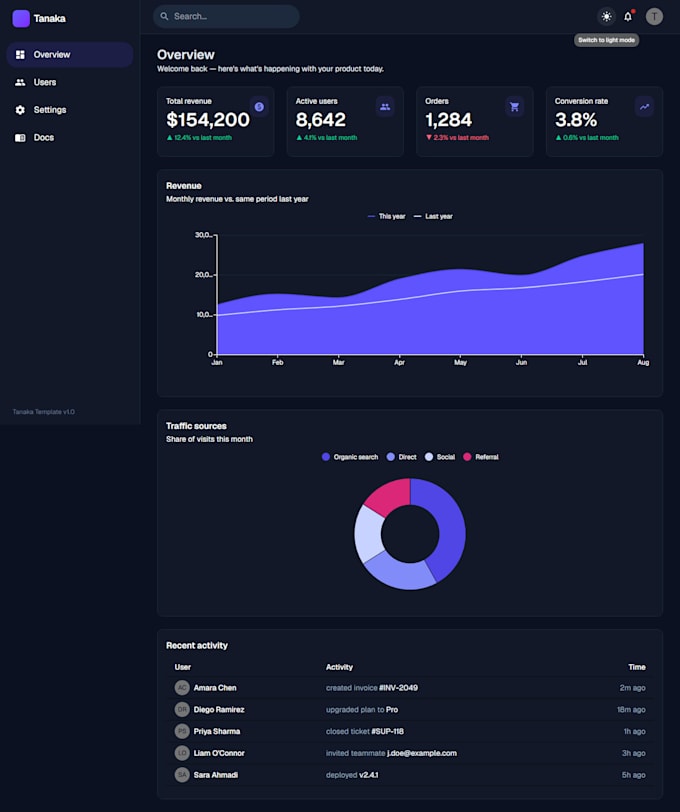
Task: Switch to light mode with sun icon
Action: pos(606,17)
